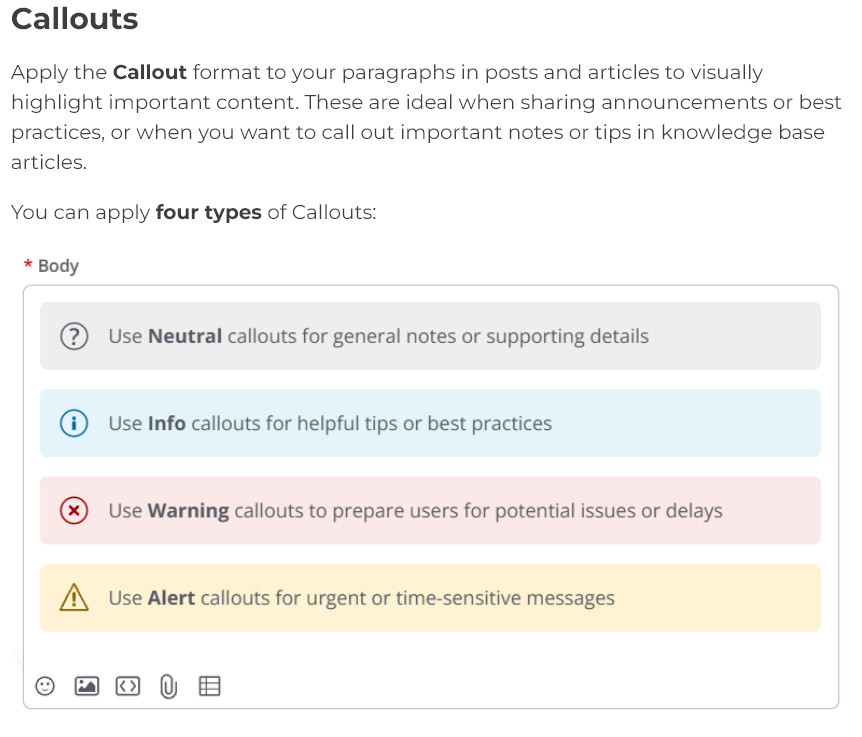Select the yellow Alert callout block
This screenshot has width=862, height=737.
point(430,597)
